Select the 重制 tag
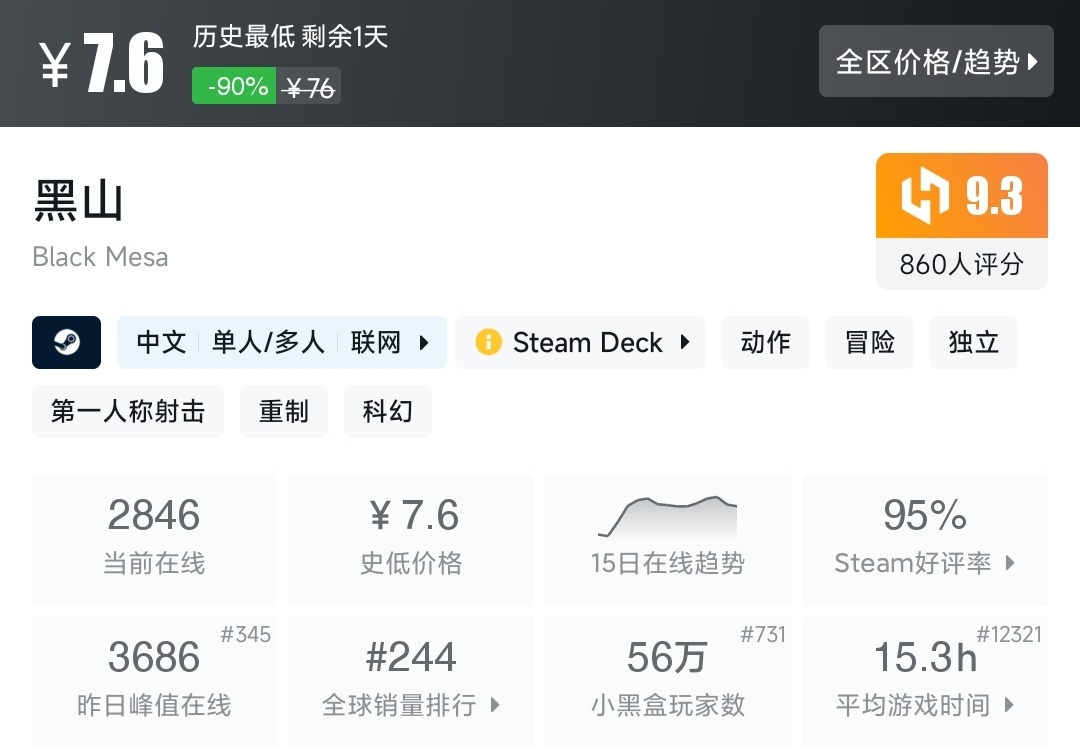The height and width of the screenshot is (756, 1080). (x=284, y=411)
